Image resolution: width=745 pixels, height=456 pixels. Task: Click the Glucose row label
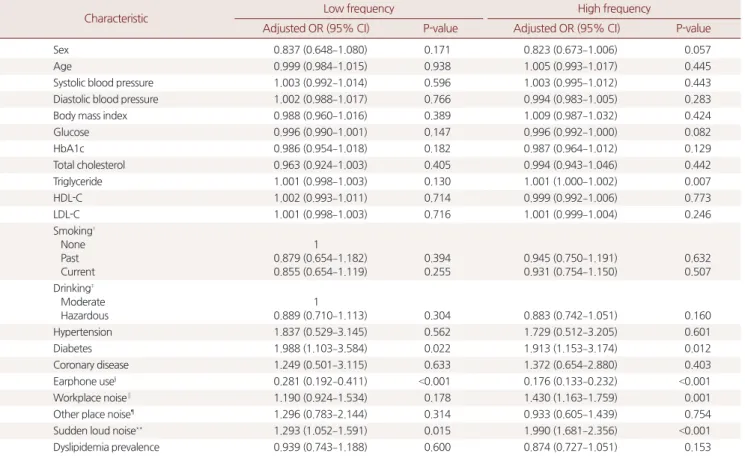click(71, 132)
